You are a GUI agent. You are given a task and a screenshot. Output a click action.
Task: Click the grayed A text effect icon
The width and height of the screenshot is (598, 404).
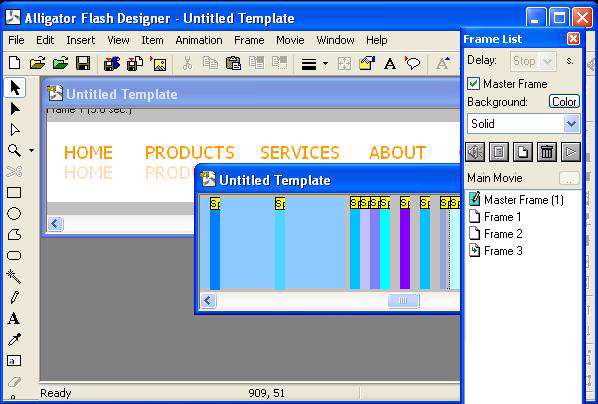click(x=443, y=64)
